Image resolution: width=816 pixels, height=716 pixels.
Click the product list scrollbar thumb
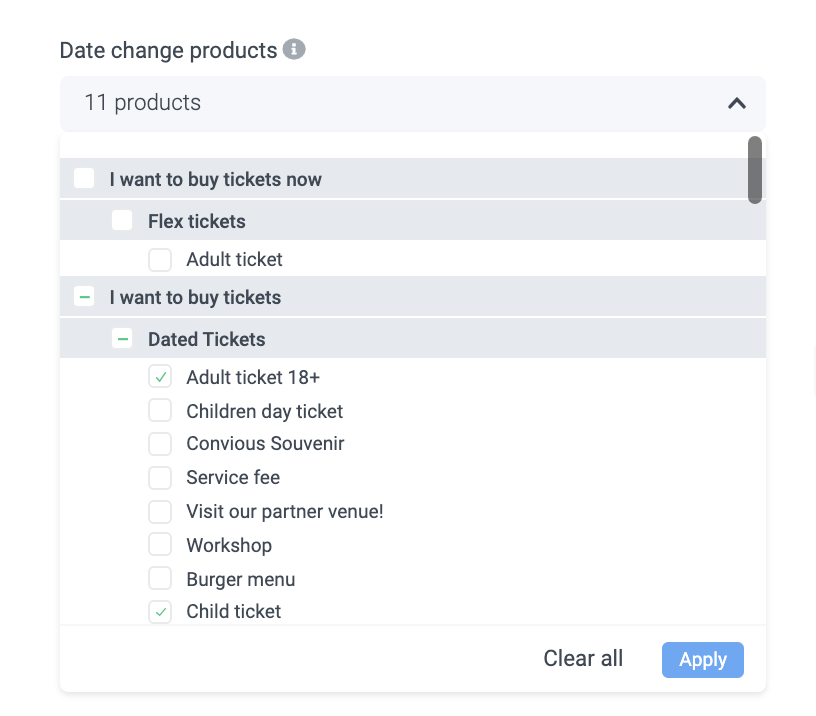point(755,170)
